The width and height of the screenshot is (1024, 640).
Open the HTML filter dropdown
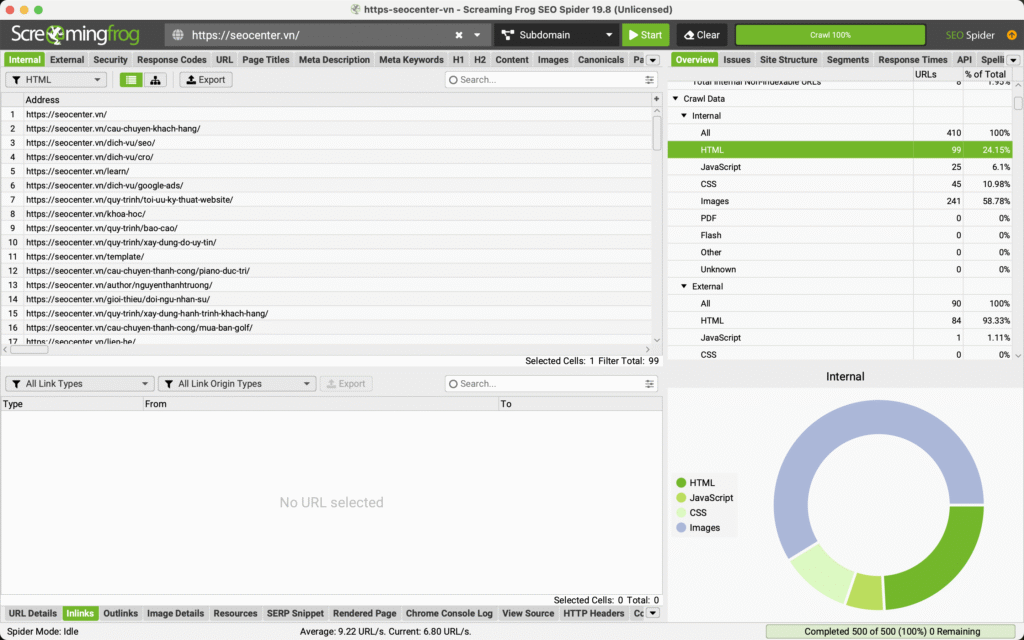[x=56, y=80]
